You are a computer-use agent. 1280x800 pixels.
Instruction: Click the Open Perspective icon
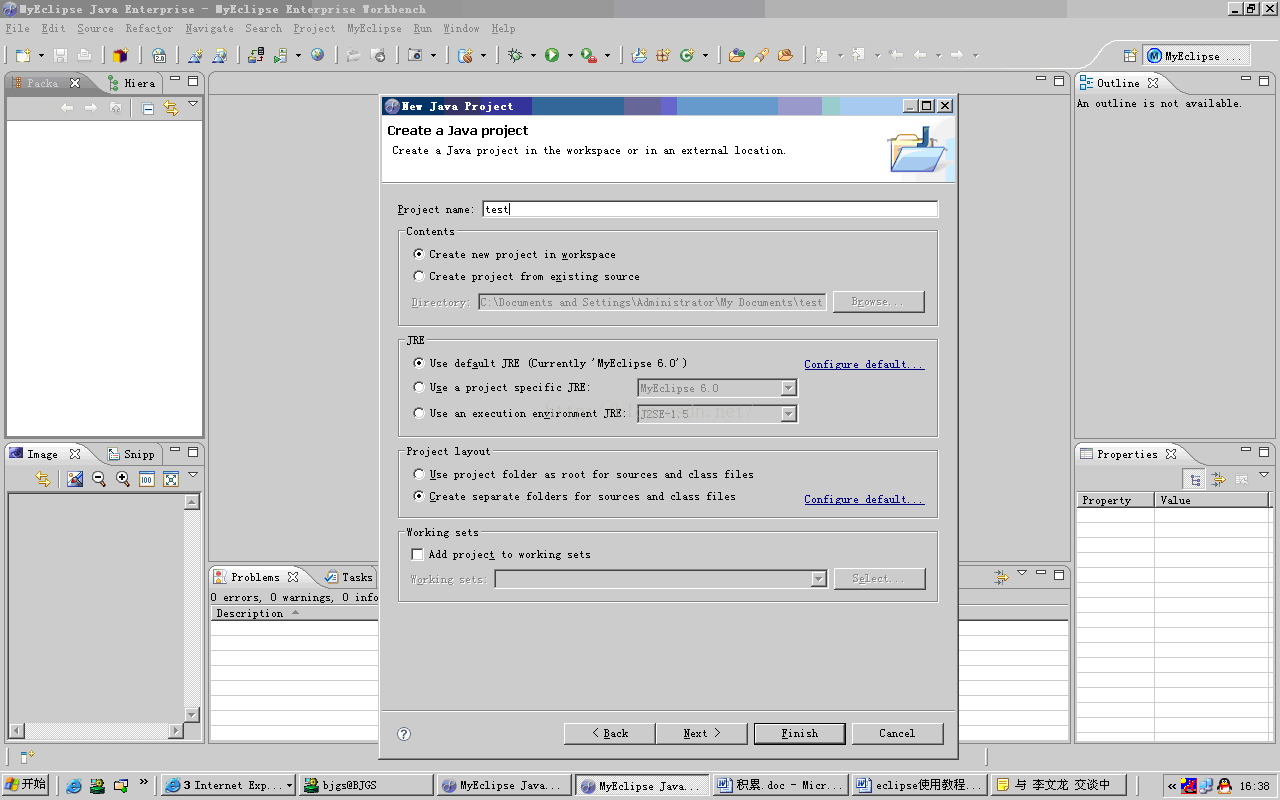[1130, 56]
